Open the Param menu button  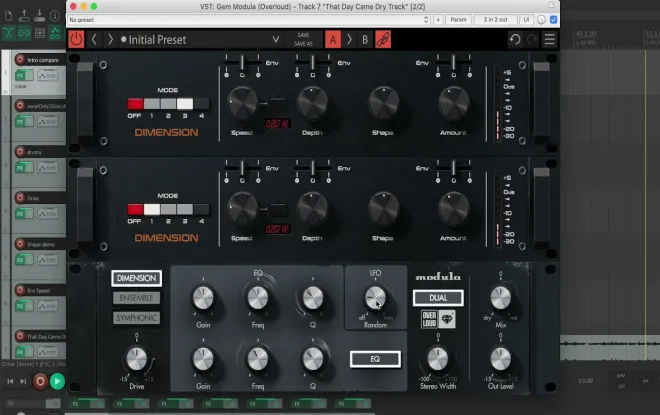pyautogui.click(x=458, y=20)
